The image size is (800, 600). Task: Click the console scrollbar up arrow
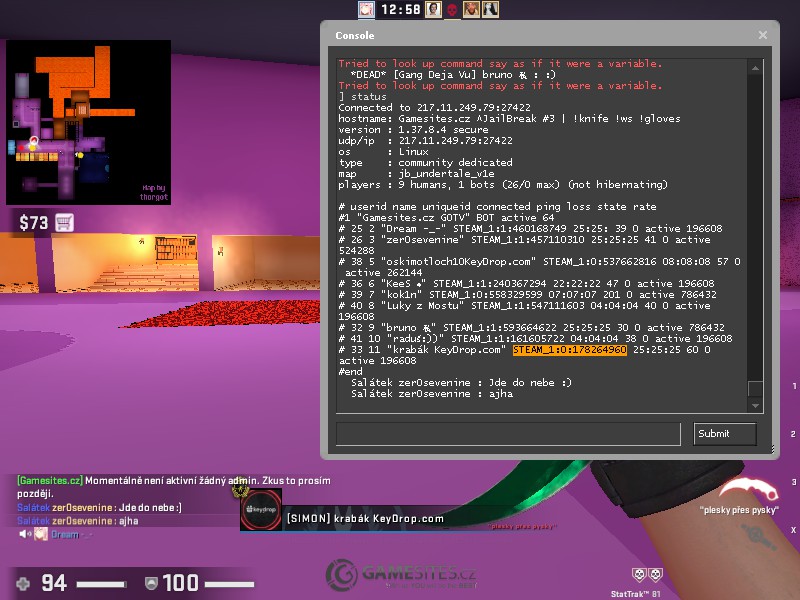(x=755, y=65)
